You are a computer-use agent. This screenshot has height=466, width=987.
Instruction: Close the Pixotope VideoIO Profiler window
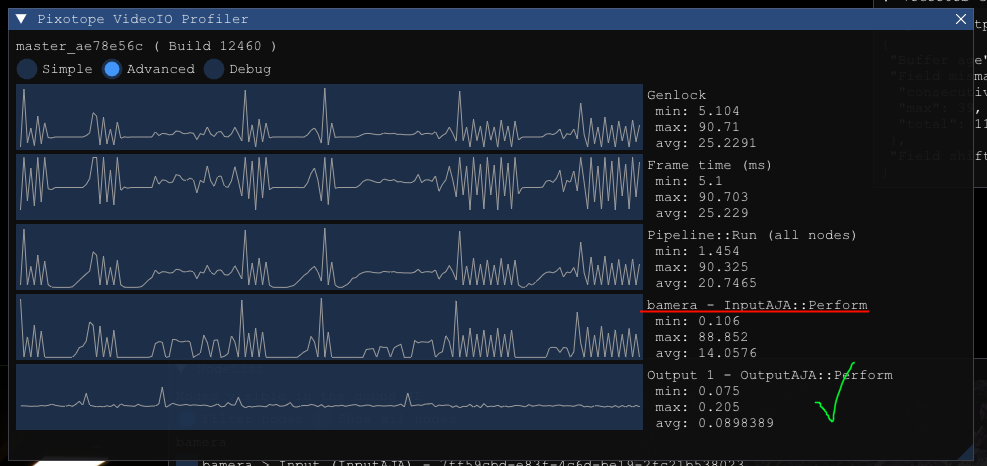(x=961, y=19)
